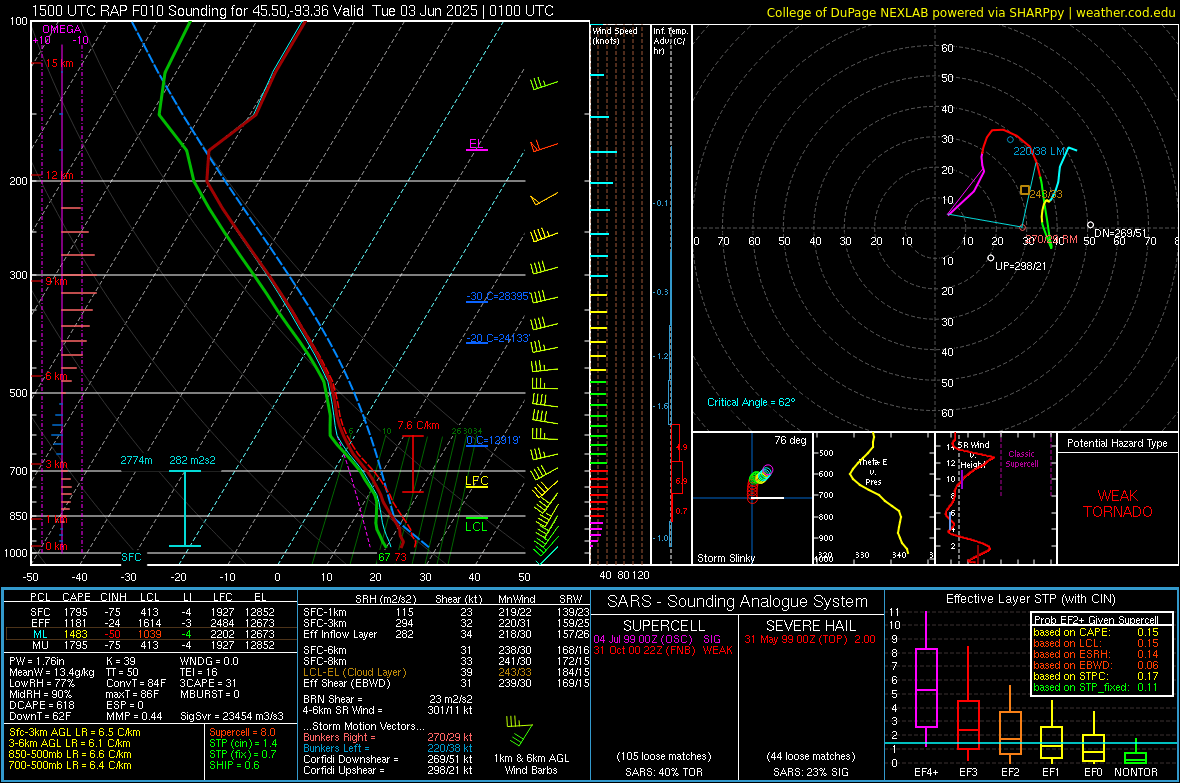This screenshot has width=1180, height=783.
Task: Click the STP (cin) = 1.4 parameter
Action: pos(243,743)
